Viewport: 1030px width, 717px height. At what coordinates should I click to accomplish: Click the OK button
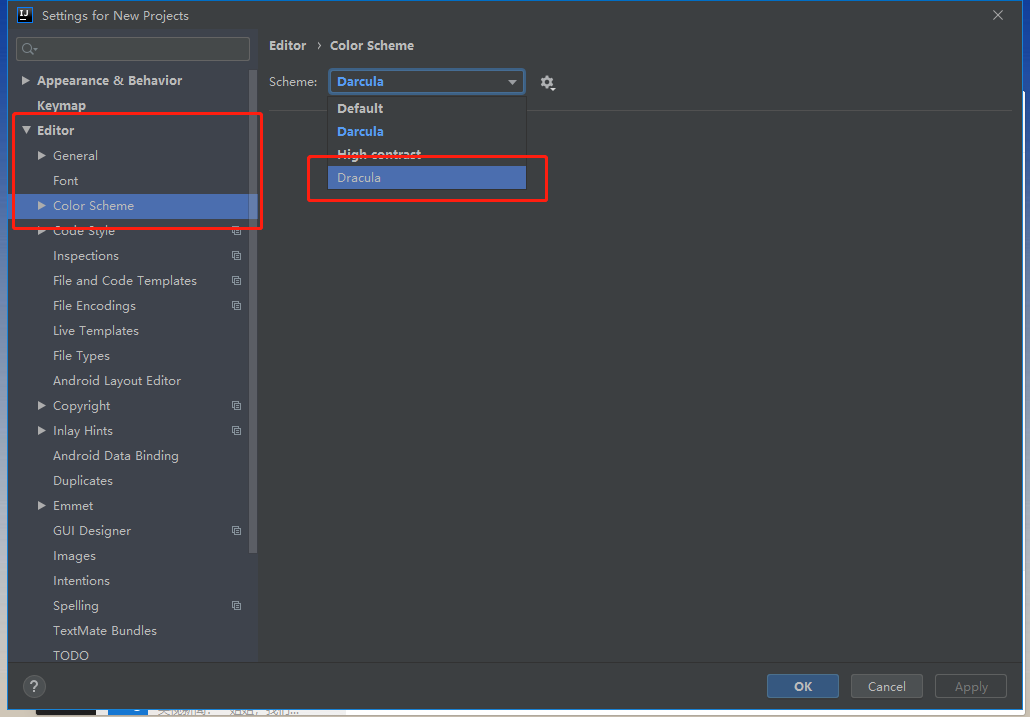(803, 686)
